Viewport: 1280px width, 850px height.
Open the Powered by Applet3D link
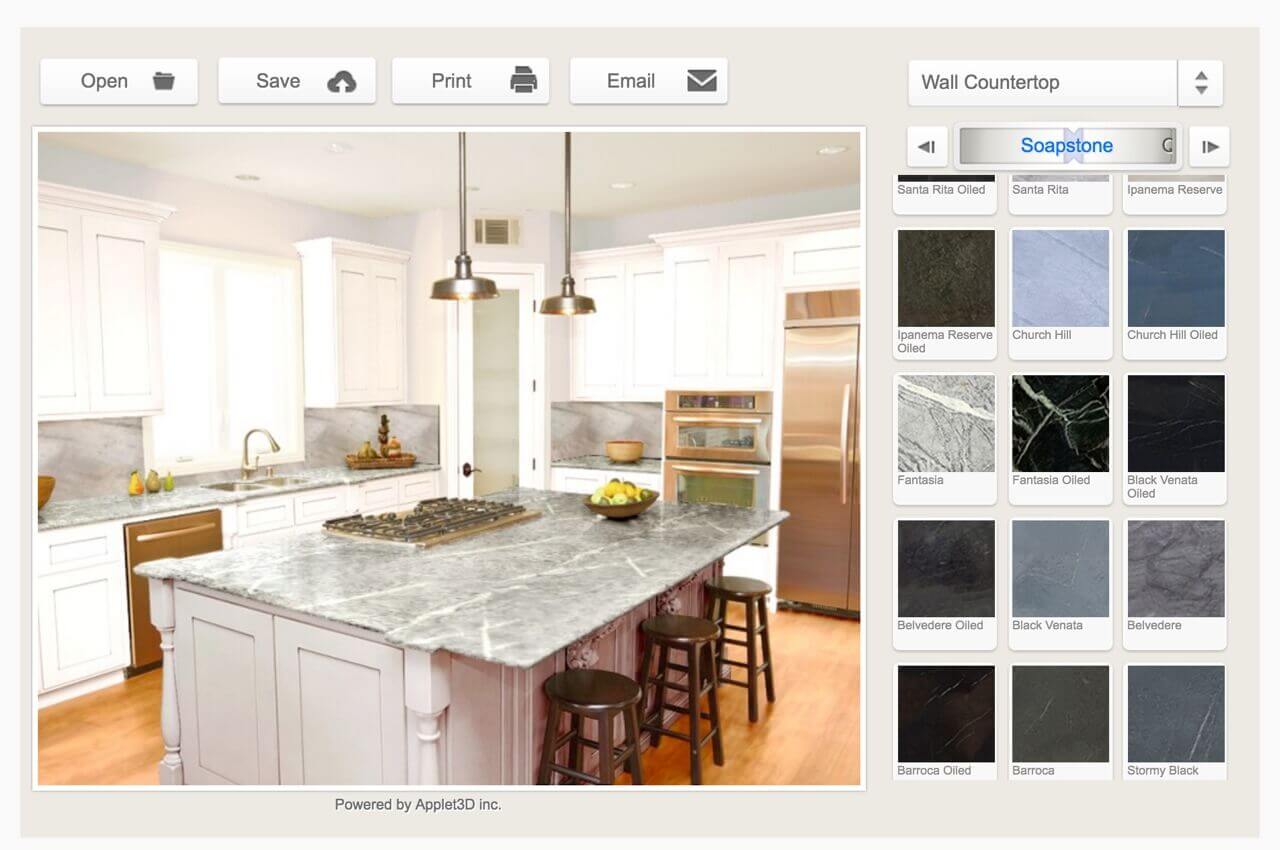[x=417, y=804]
